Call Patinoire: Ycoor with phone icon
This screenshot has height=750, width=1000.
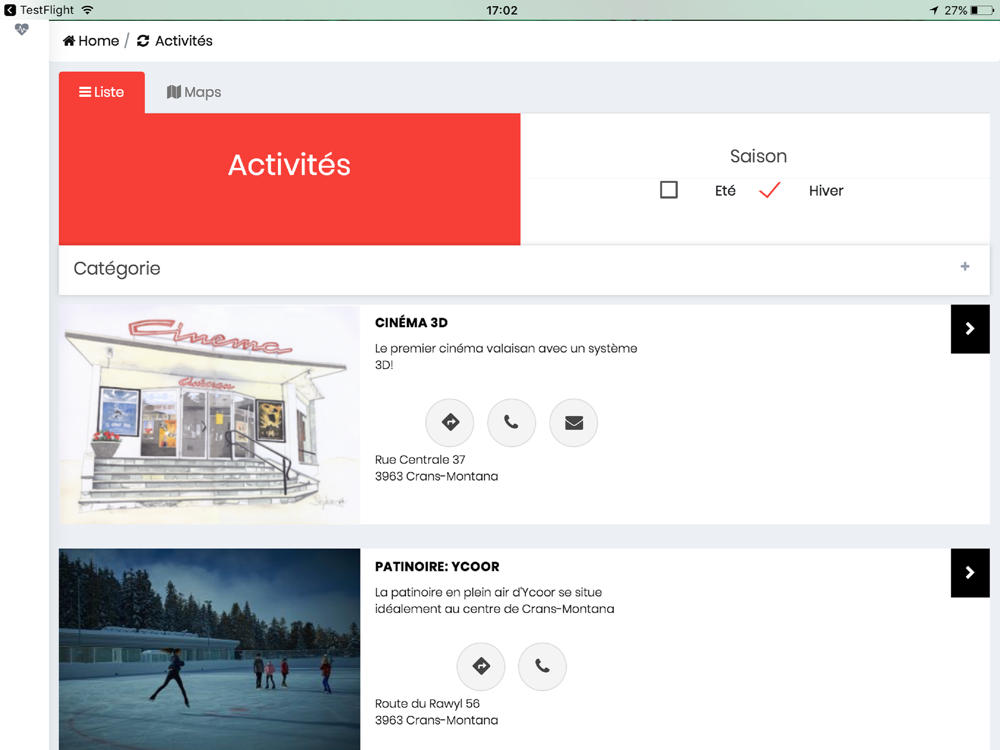(542, 666)
